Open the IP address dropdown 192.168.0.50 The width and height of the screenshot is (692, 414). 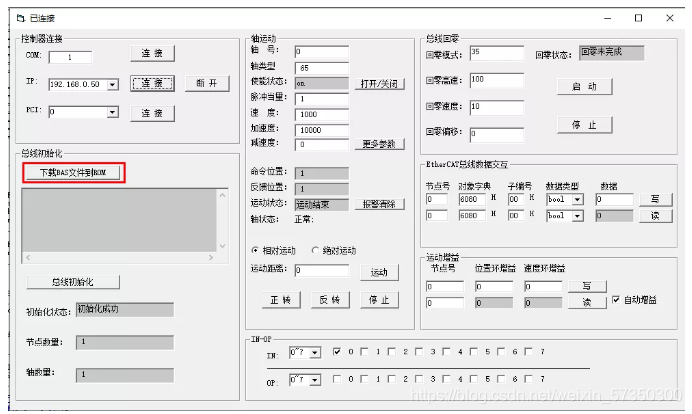click(113, 84)
